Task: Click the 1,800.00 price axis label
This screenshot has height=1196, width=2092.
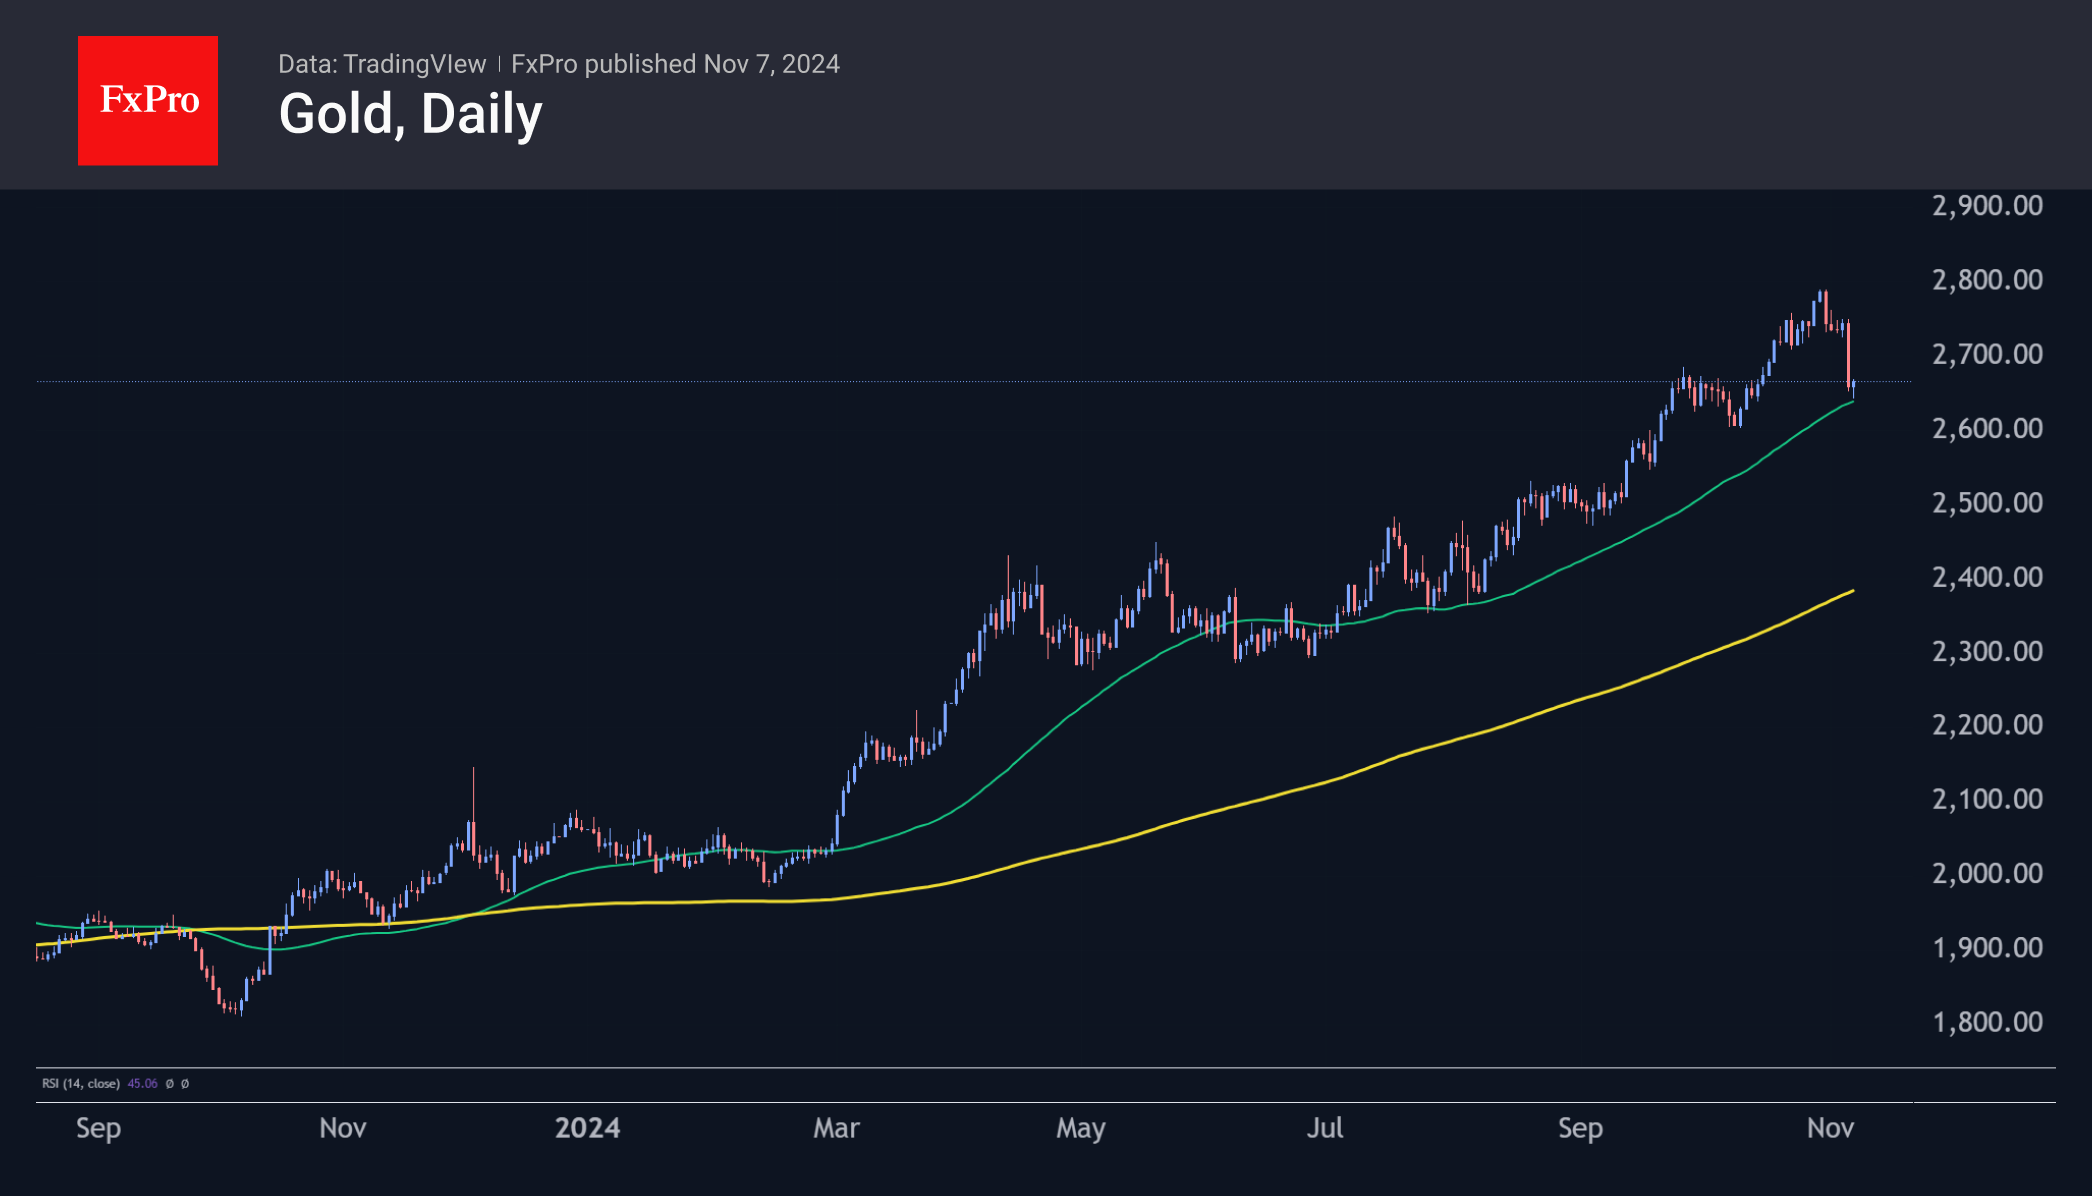Action: click(x=1986, y=1022)
